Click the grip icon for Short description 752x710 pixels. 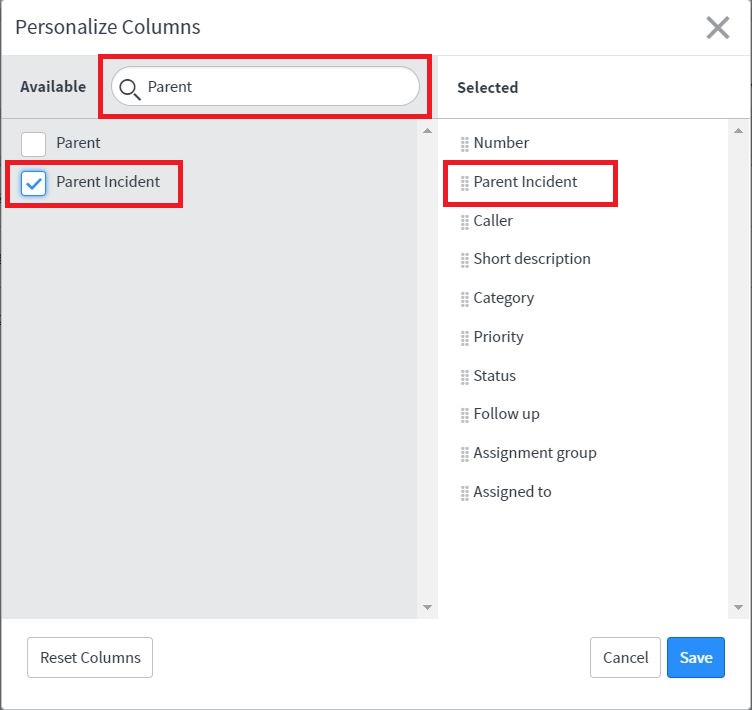[465, 260]
